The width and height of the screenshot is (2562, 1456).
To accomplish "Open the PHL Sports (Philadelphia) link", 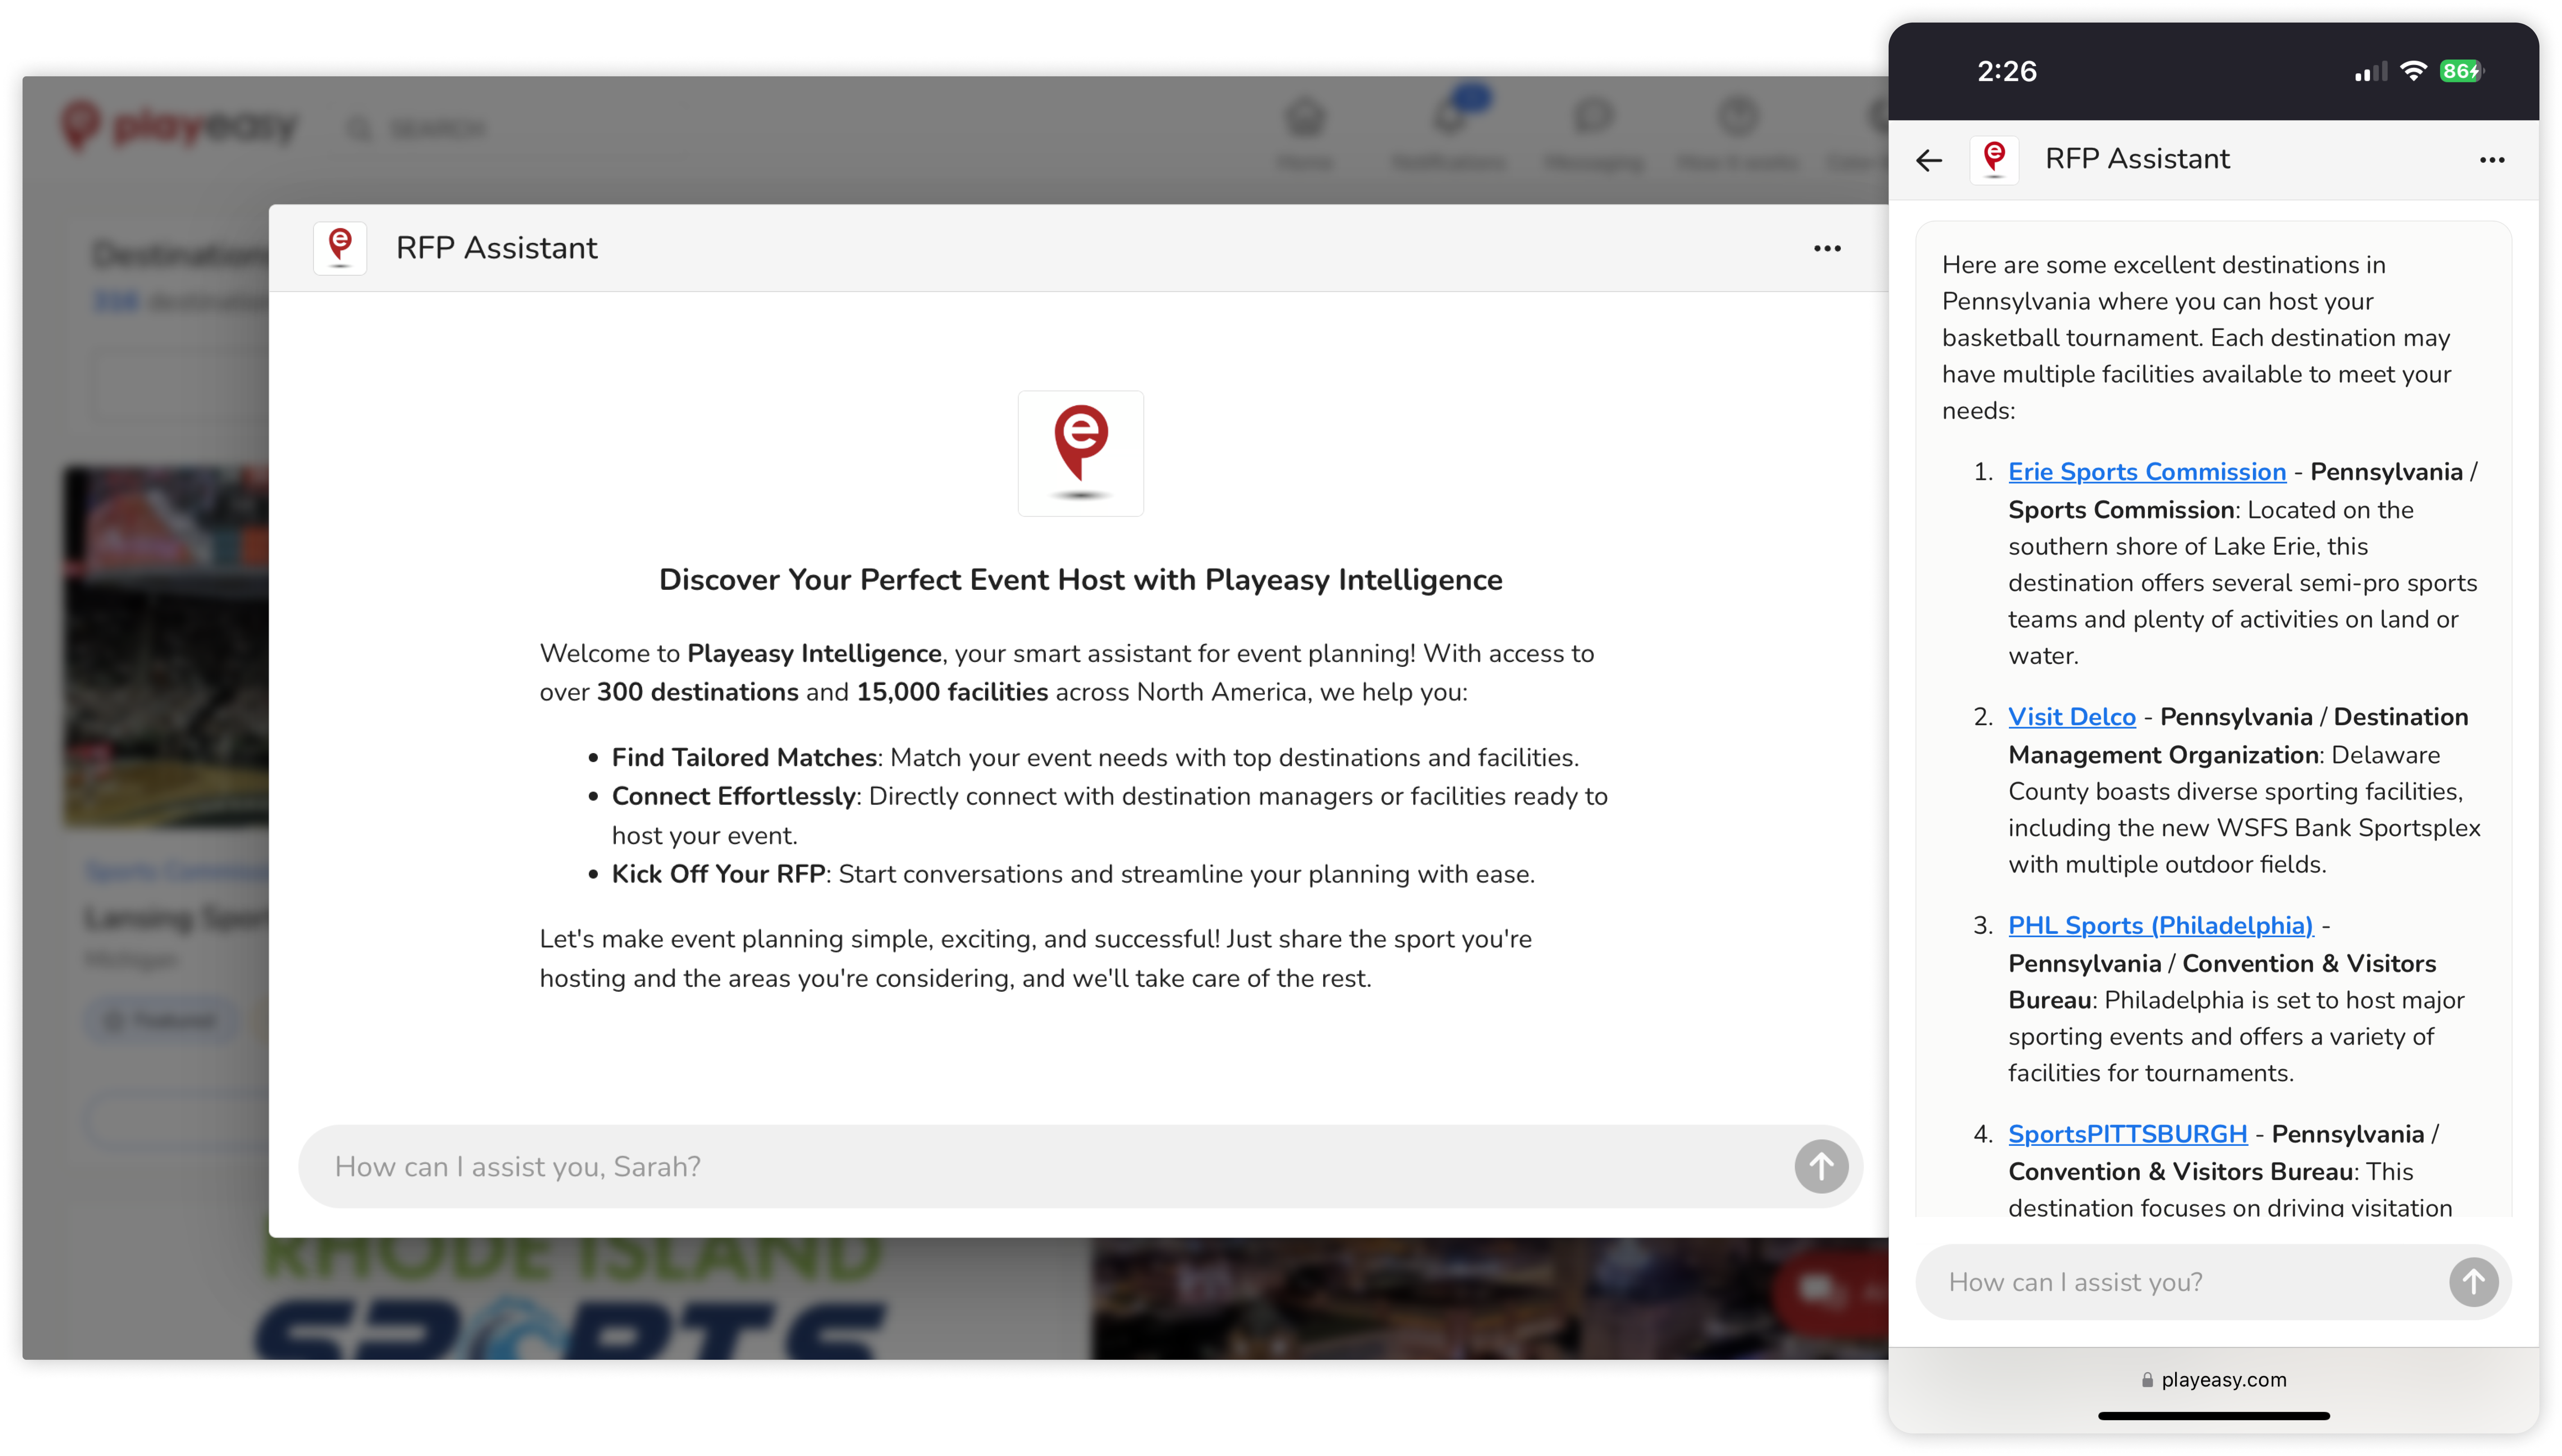I will [2160, 925].
